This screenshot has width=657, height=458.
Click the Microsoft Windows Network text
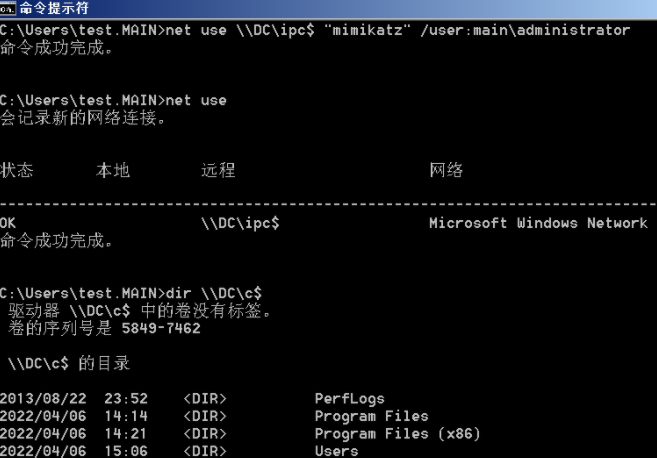click(x=538, y=223)
